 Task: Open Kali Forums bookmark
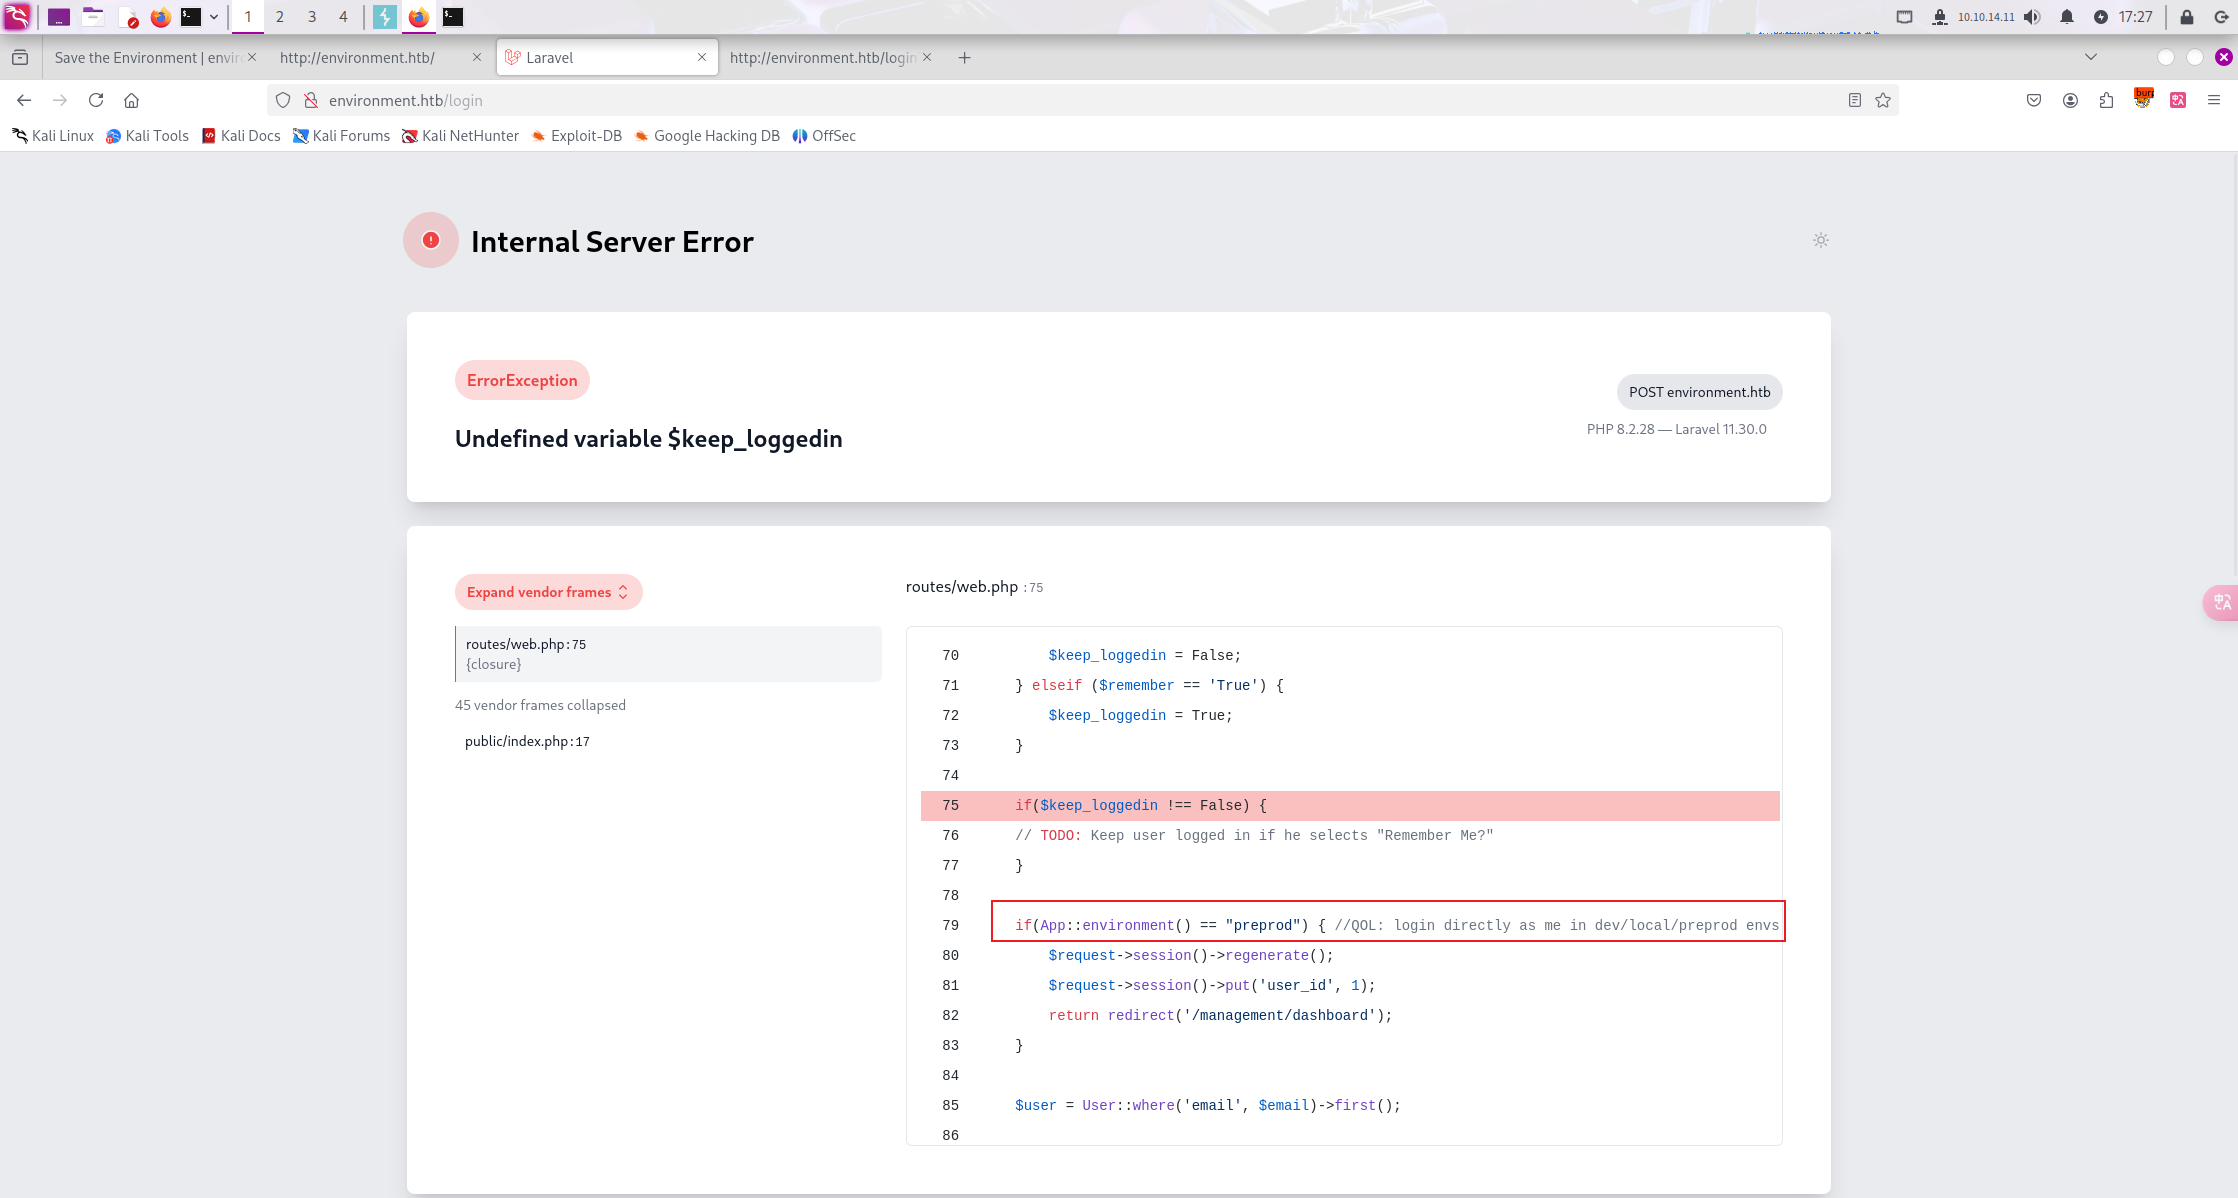341,136
